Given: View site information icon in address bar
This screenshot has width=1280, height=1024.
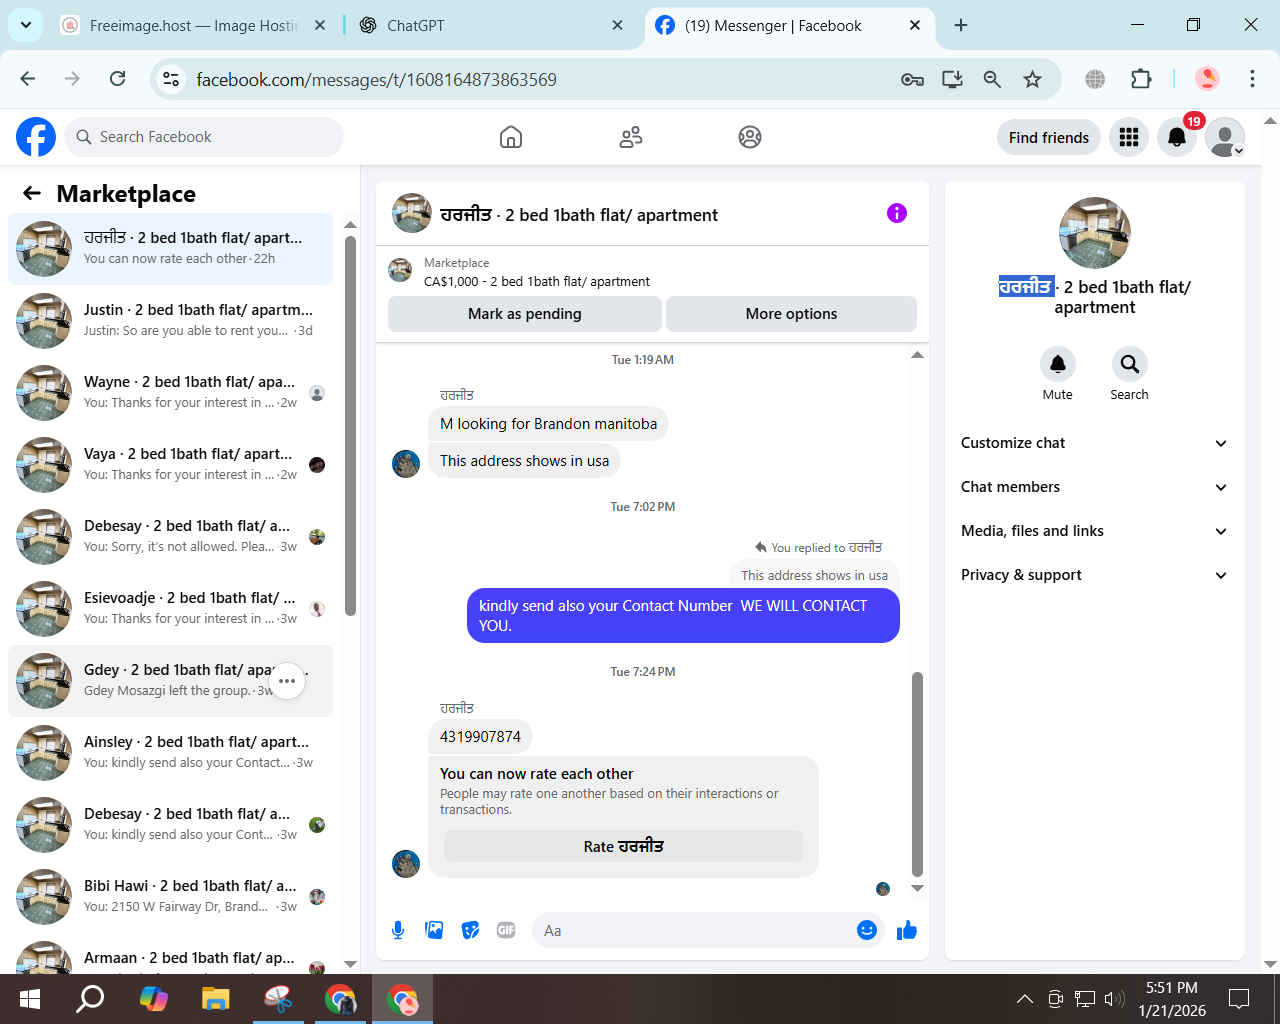Looking at the screenshot, I should tap(171, 79).
